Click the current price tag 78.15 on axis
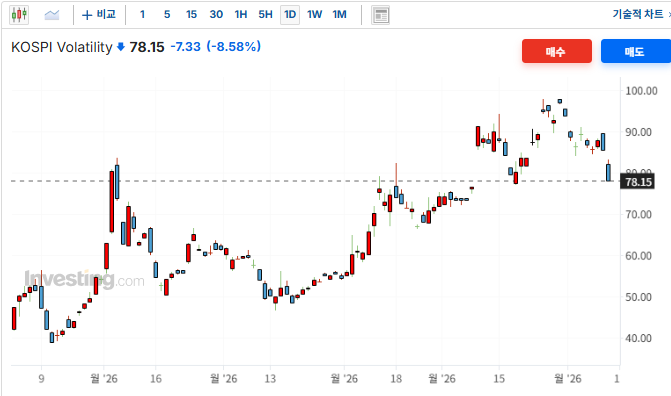Image resolution: width=671 pixels, height=396 pixels. tap(638, 182)
